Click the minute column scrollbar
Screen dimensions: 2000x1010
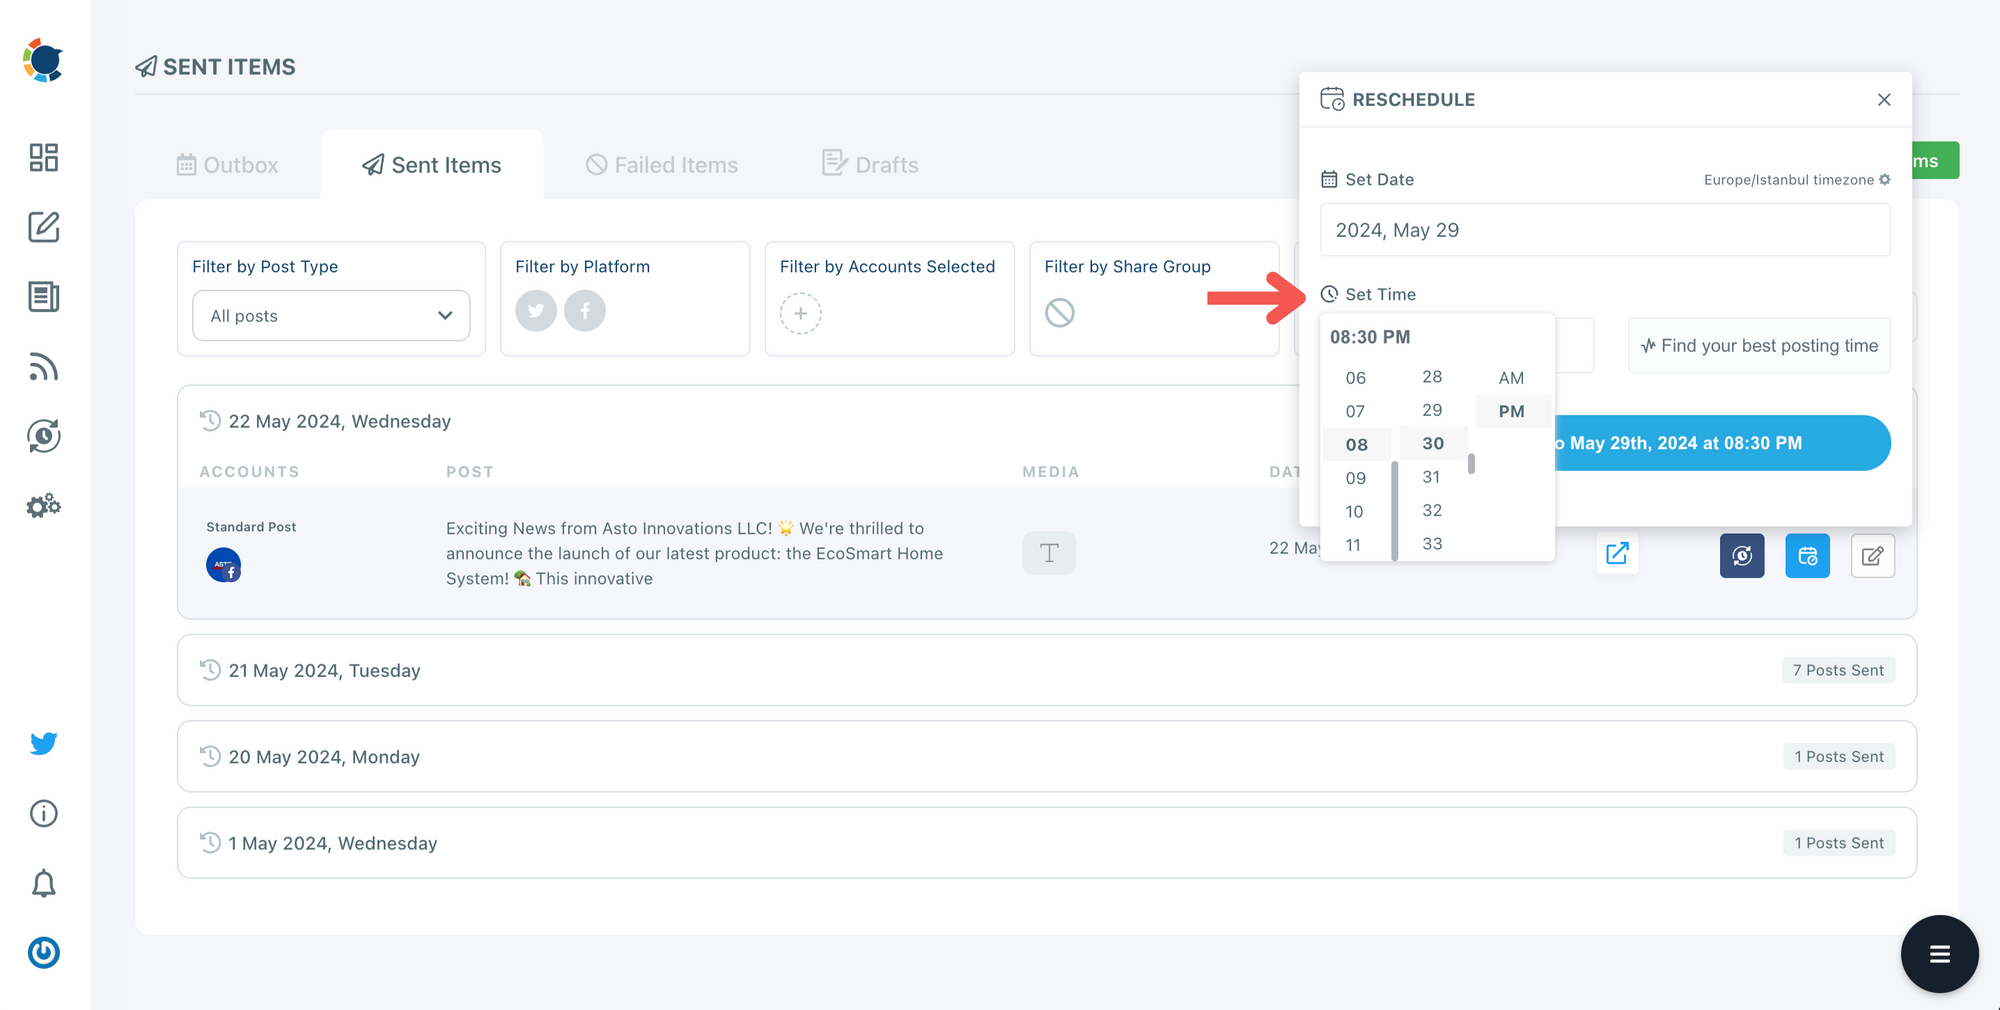click(x=1471, y=464)
